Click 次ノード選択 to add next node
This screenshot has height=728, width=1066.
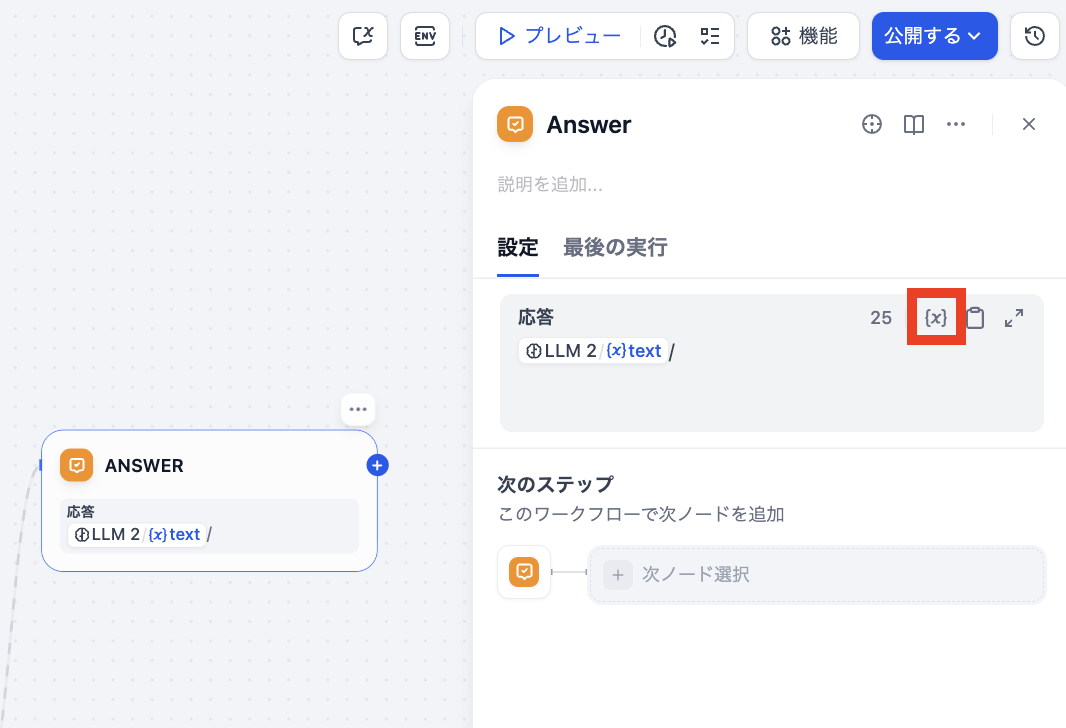[x=816, y=575]
